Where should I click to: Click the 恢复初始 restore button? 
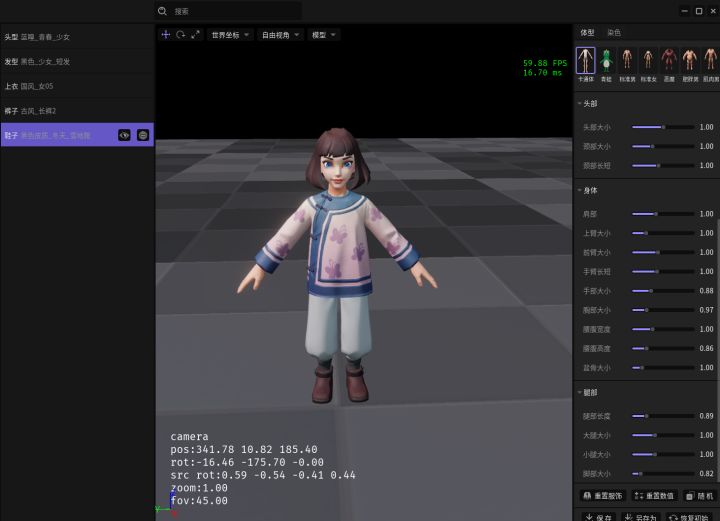tap(690, 517)
